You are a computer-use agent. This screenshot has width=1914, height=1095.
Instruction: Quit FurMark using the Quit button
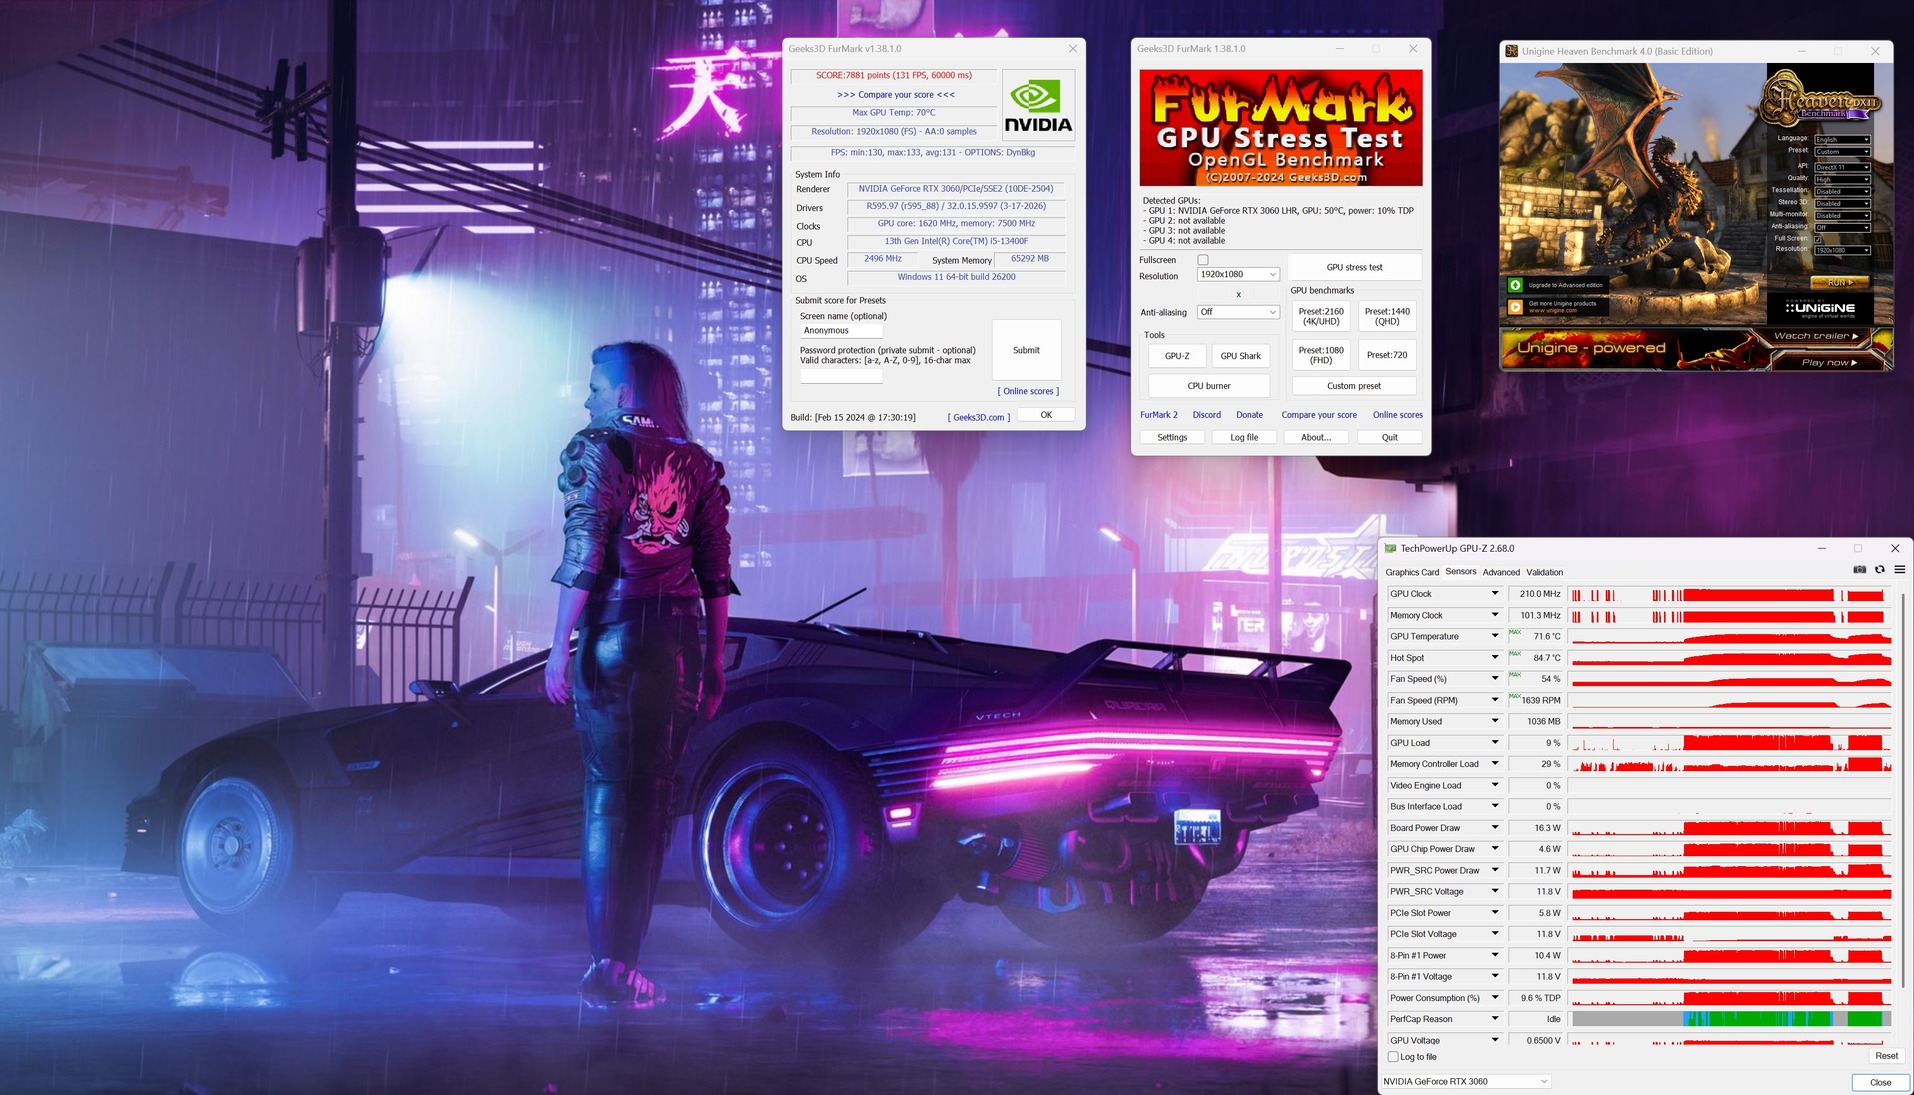[1390, 437]
